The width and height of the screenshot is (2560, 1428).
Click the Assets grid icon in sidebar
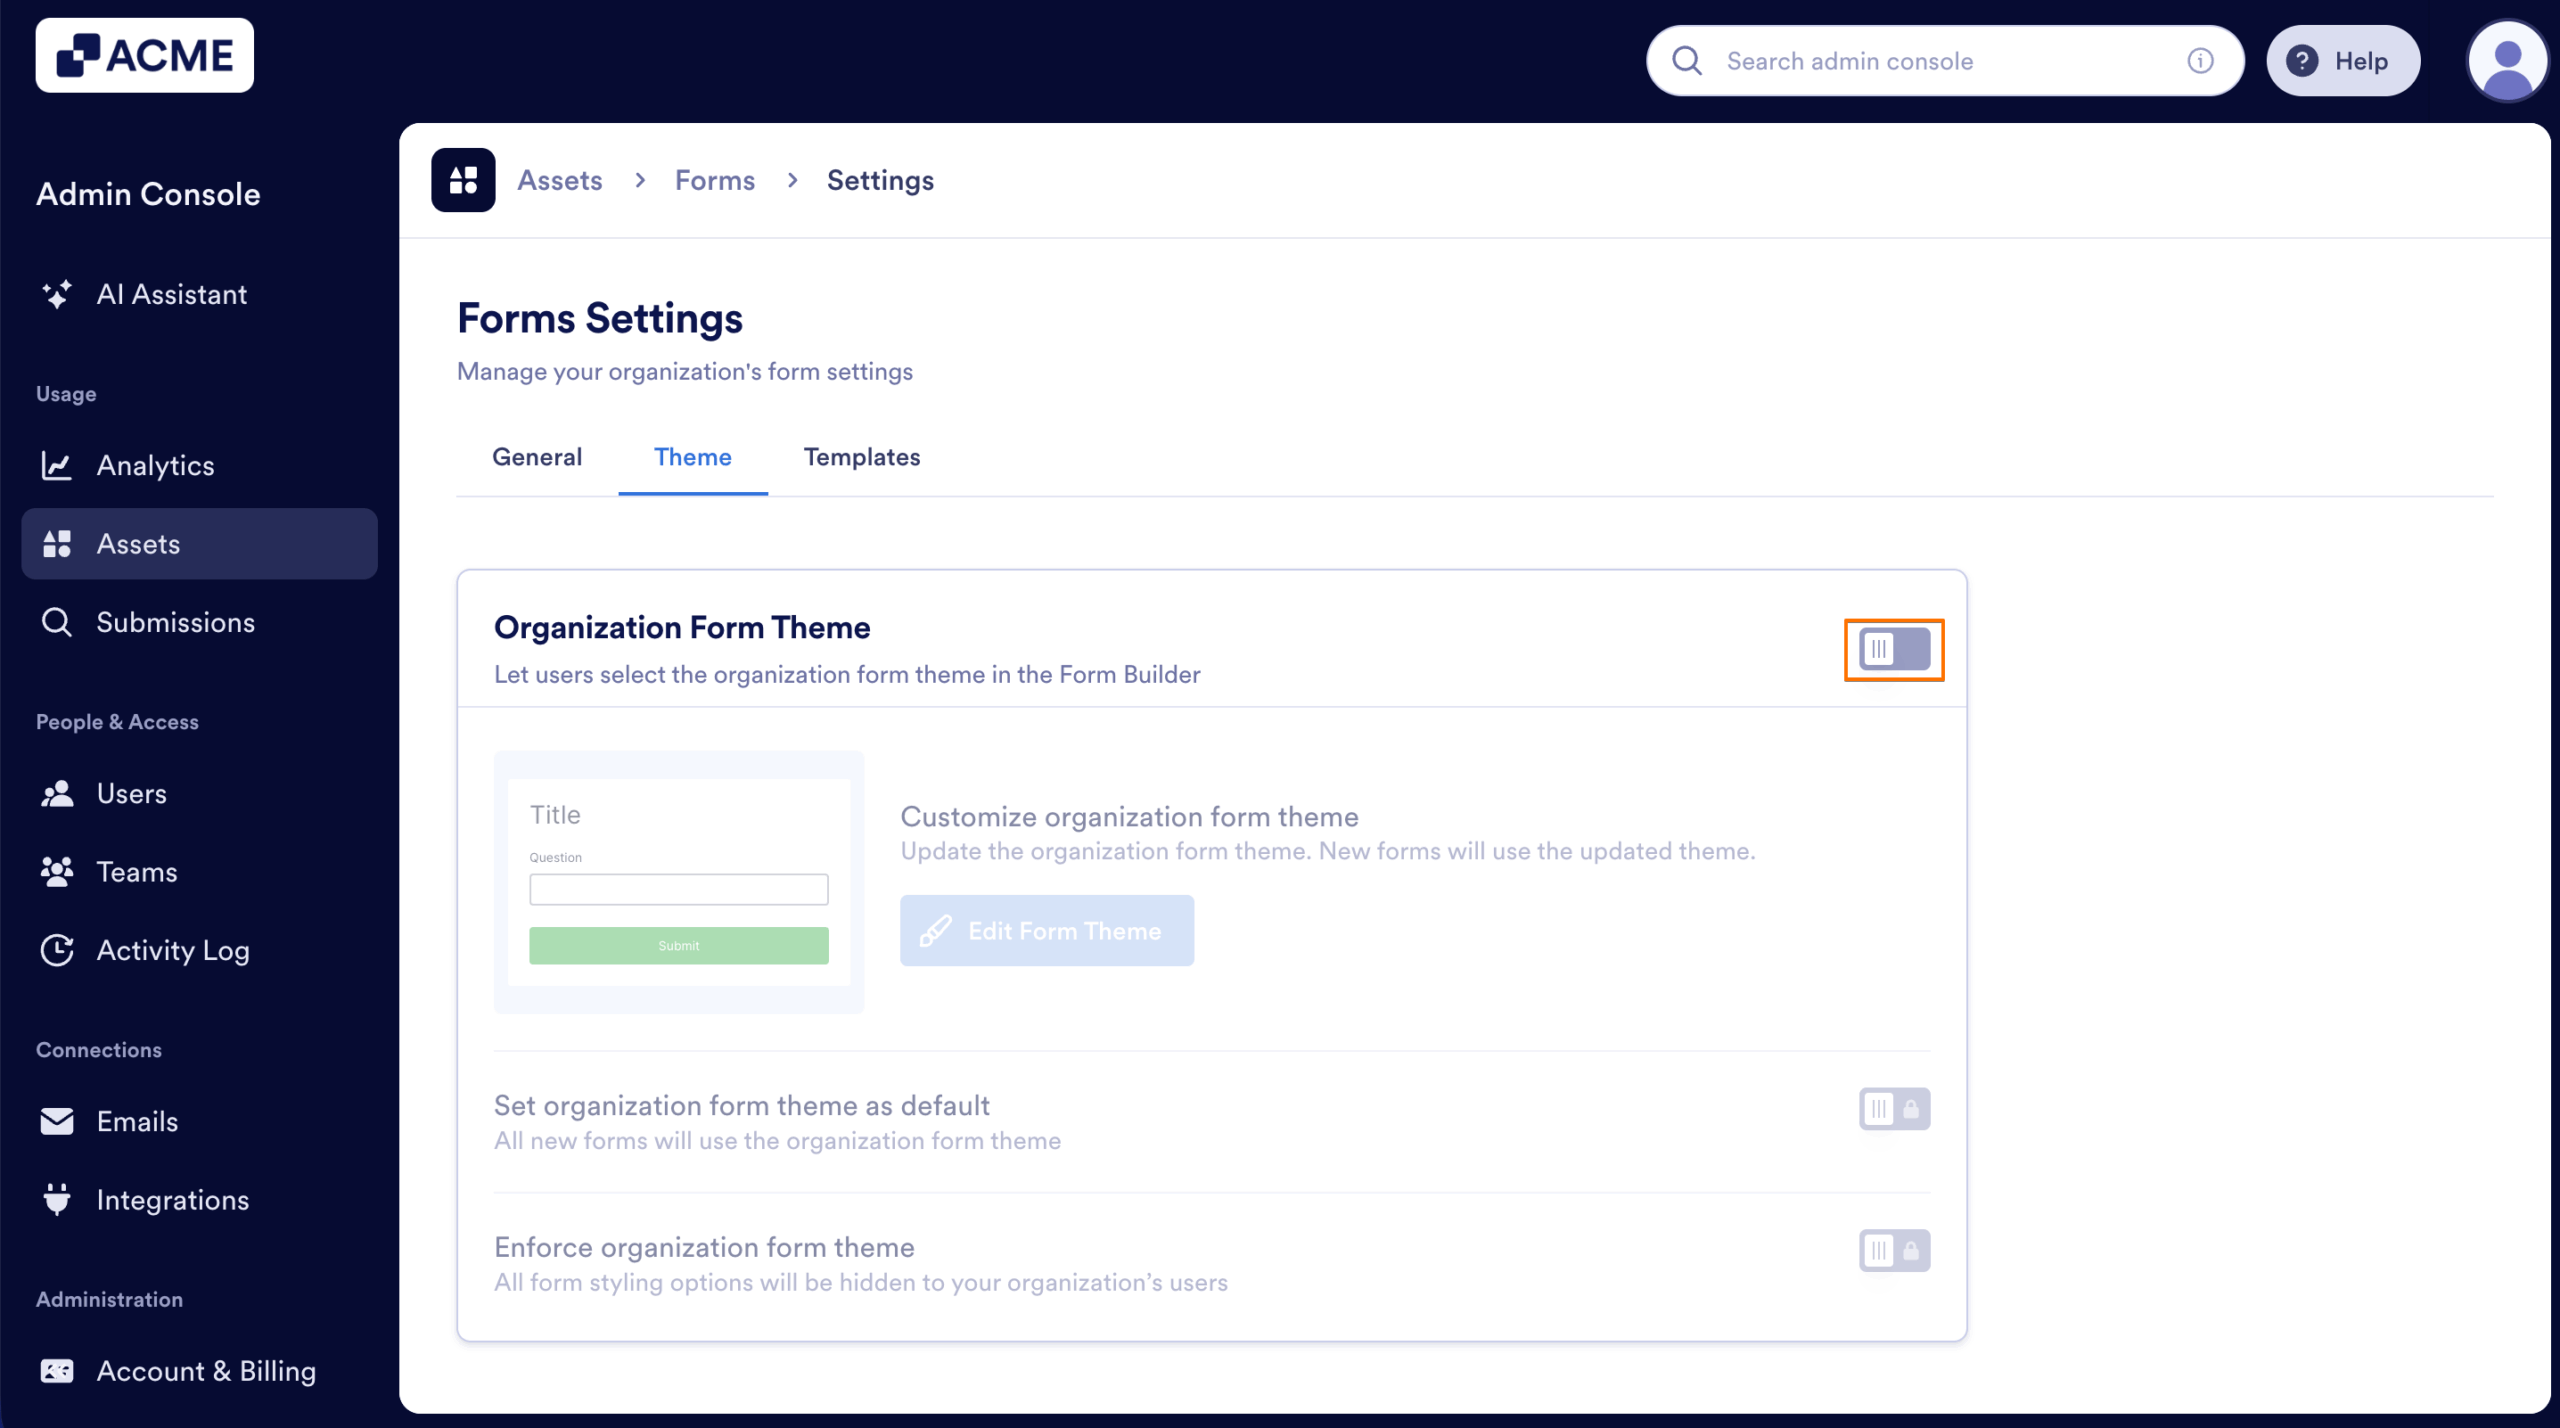coord(58,543)
